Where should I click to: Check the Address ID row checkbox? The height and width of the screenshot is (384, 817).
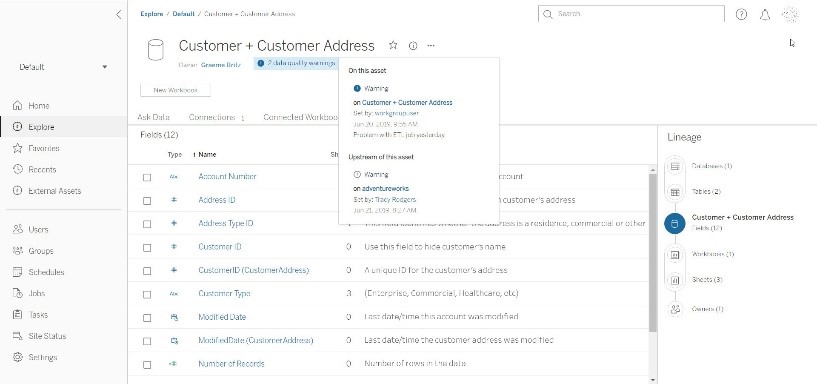[x=147, y=201]
